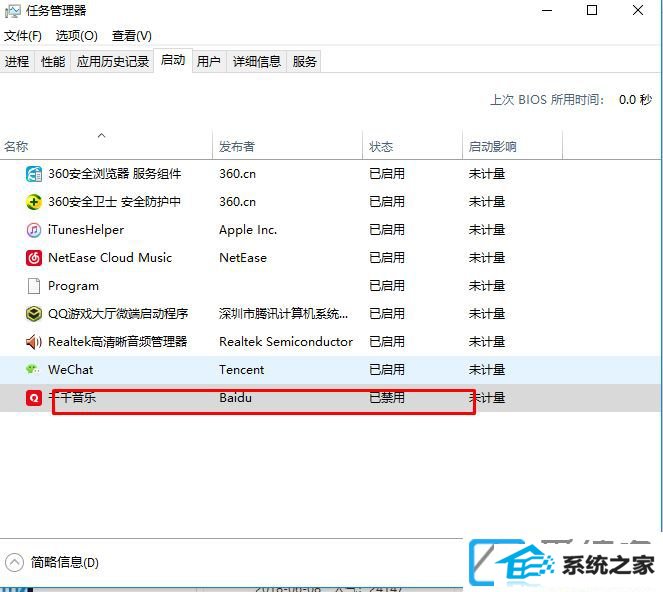The height and width of the screenshot is (592, 663).
Task: Click the Realtek Semiconductor publisher cell
Action: [286, 342]
